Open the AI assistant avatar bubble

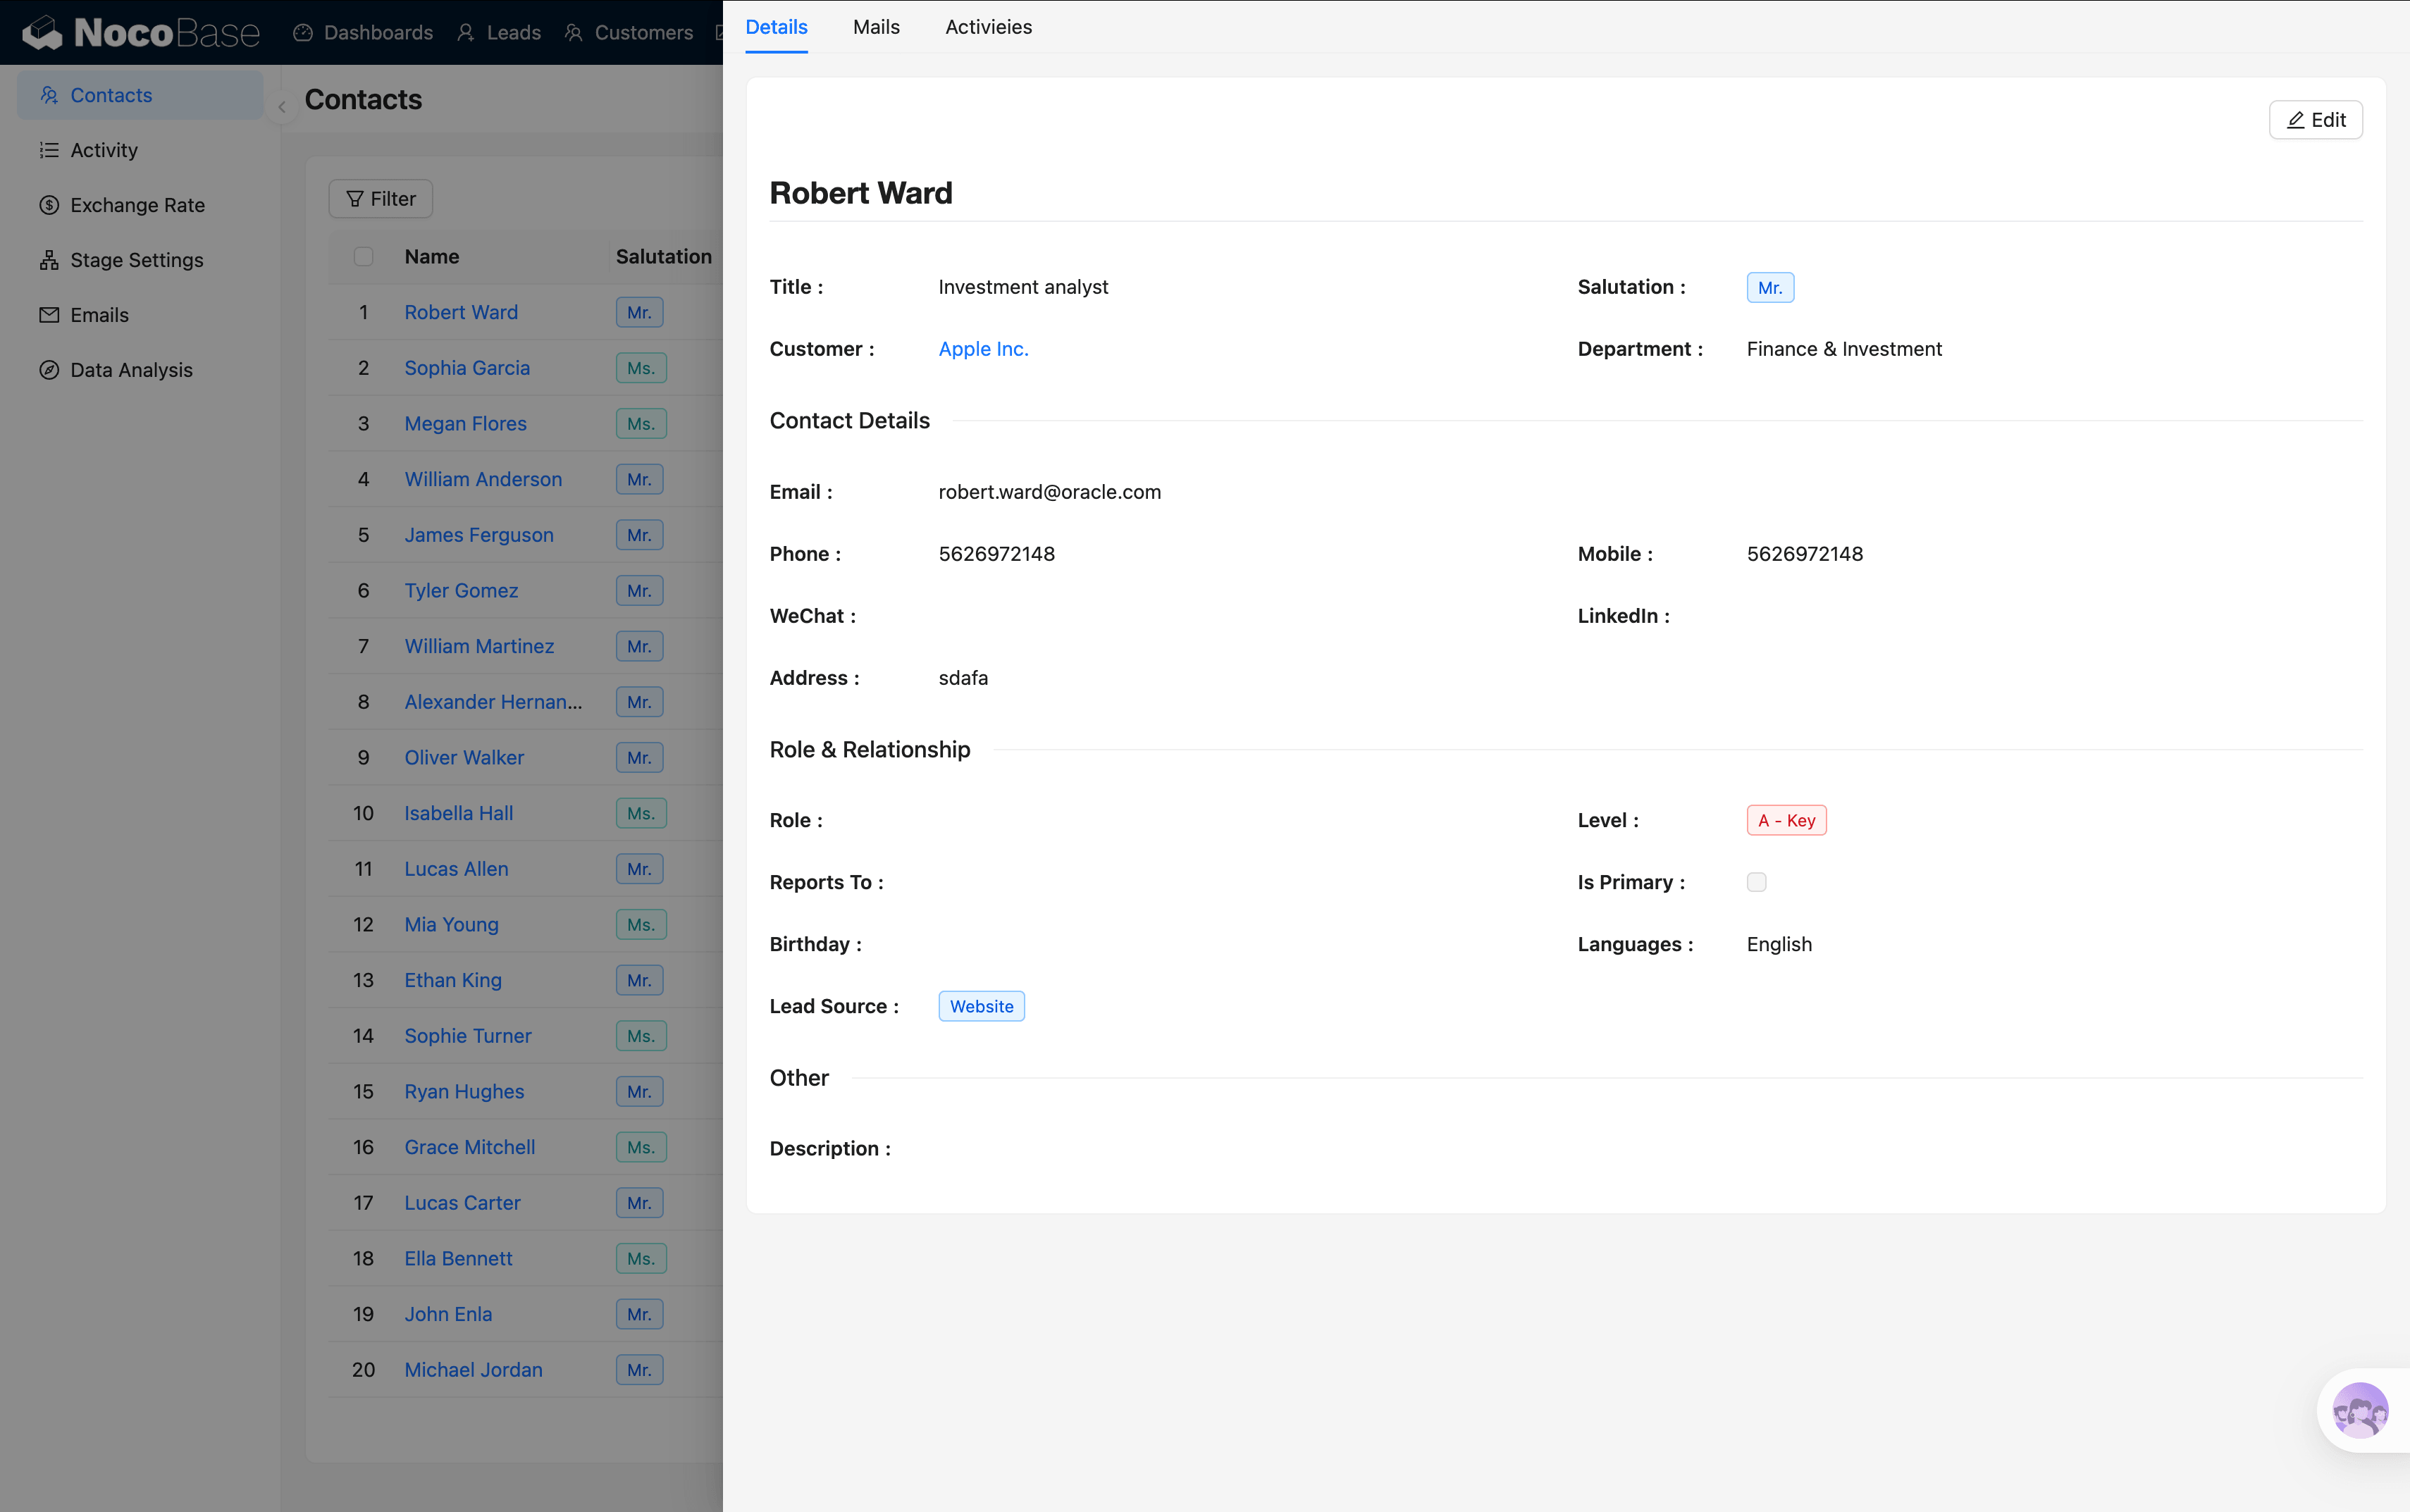[2360, 1410]
